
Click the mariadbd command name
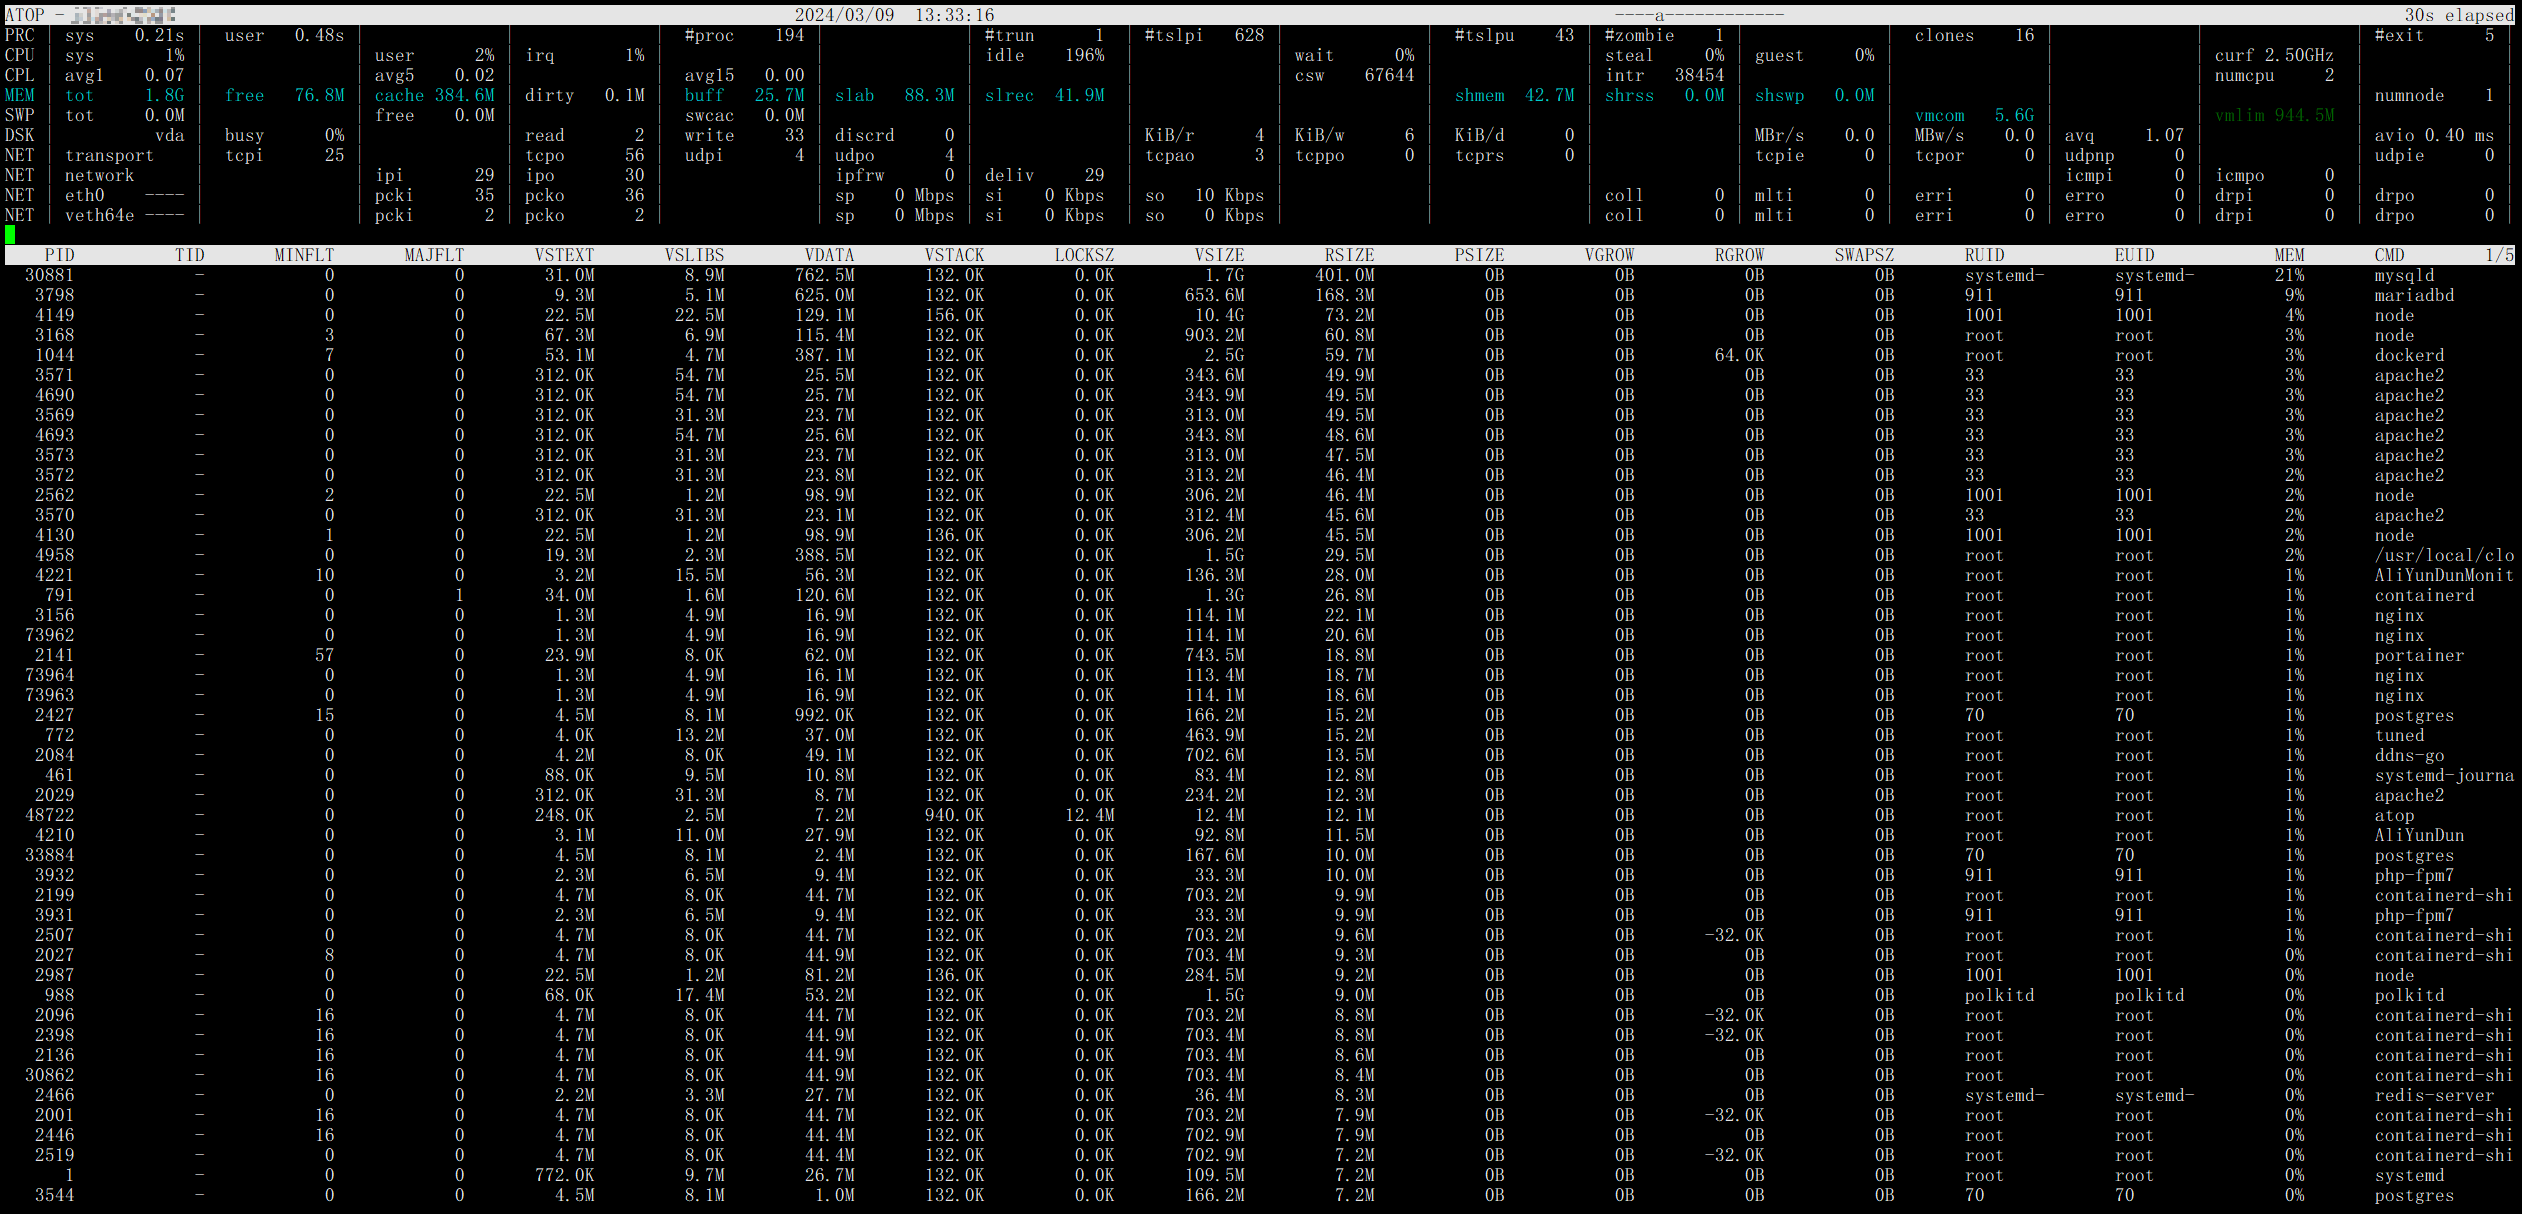(x=2414, y=295)
